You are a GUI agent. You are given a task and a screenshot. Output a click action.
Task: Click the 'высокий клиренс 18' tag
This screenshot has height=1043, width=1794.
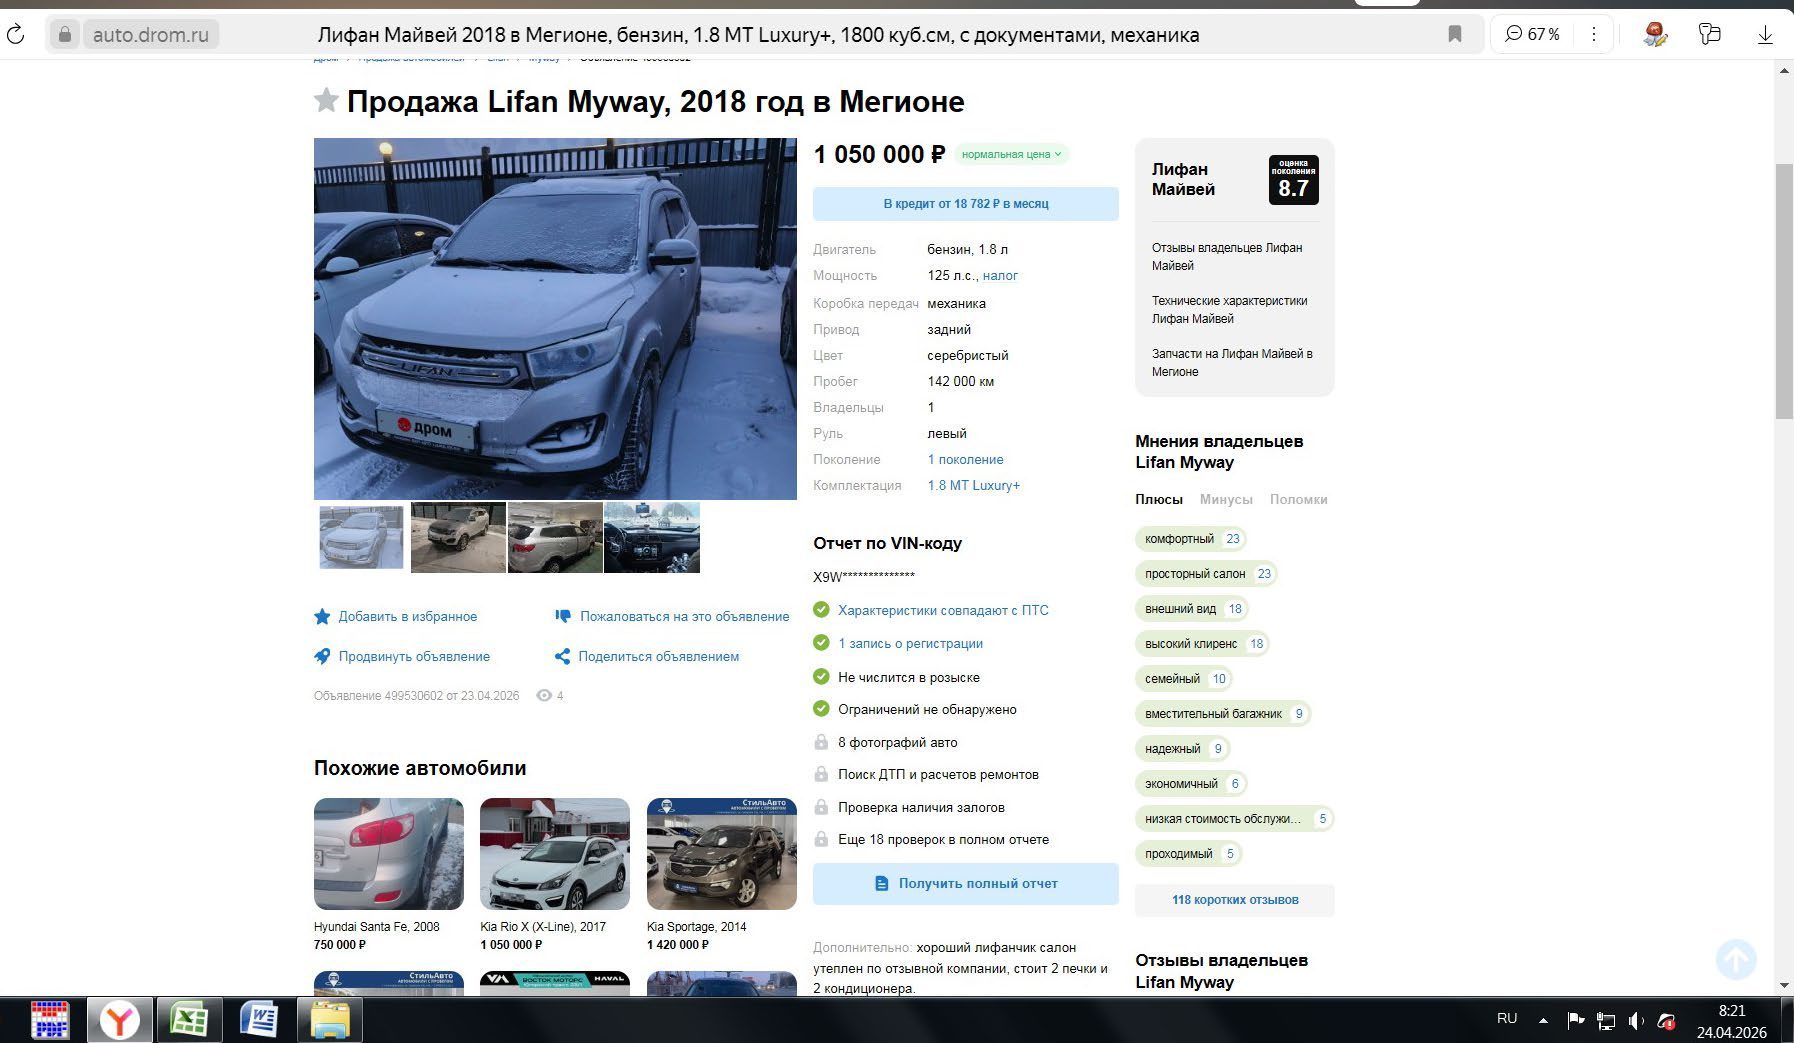(1203, 644)
